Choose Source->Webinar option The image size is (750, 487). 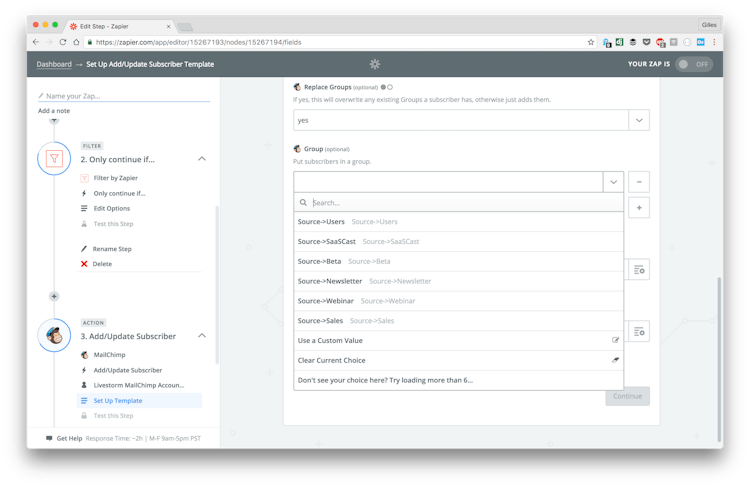pos(325,301)
